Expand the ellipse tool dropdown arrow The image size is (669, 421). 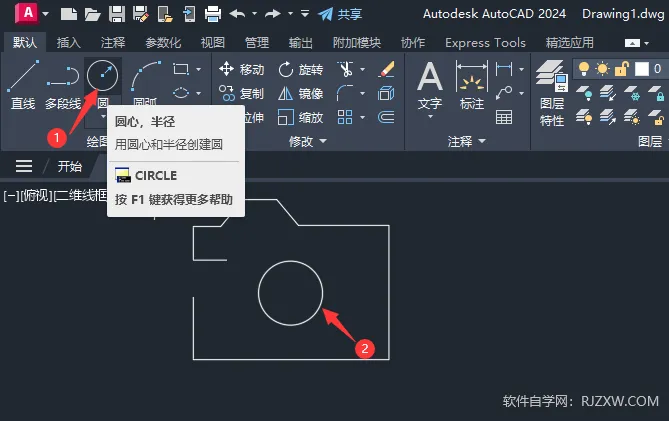coord(198,93)
